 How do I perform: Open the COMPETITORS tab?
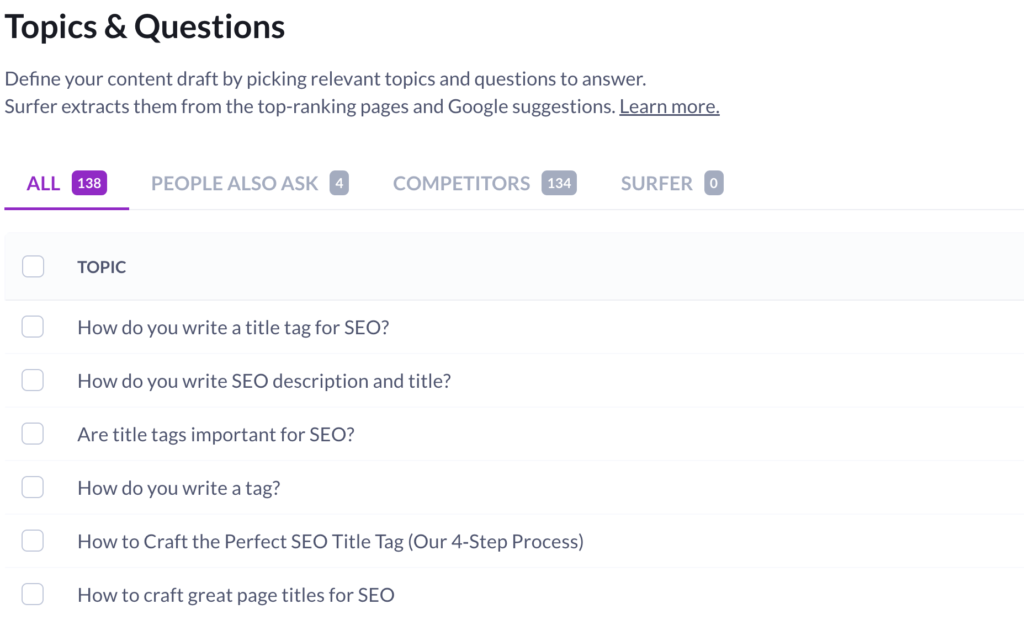pos(462,183)
